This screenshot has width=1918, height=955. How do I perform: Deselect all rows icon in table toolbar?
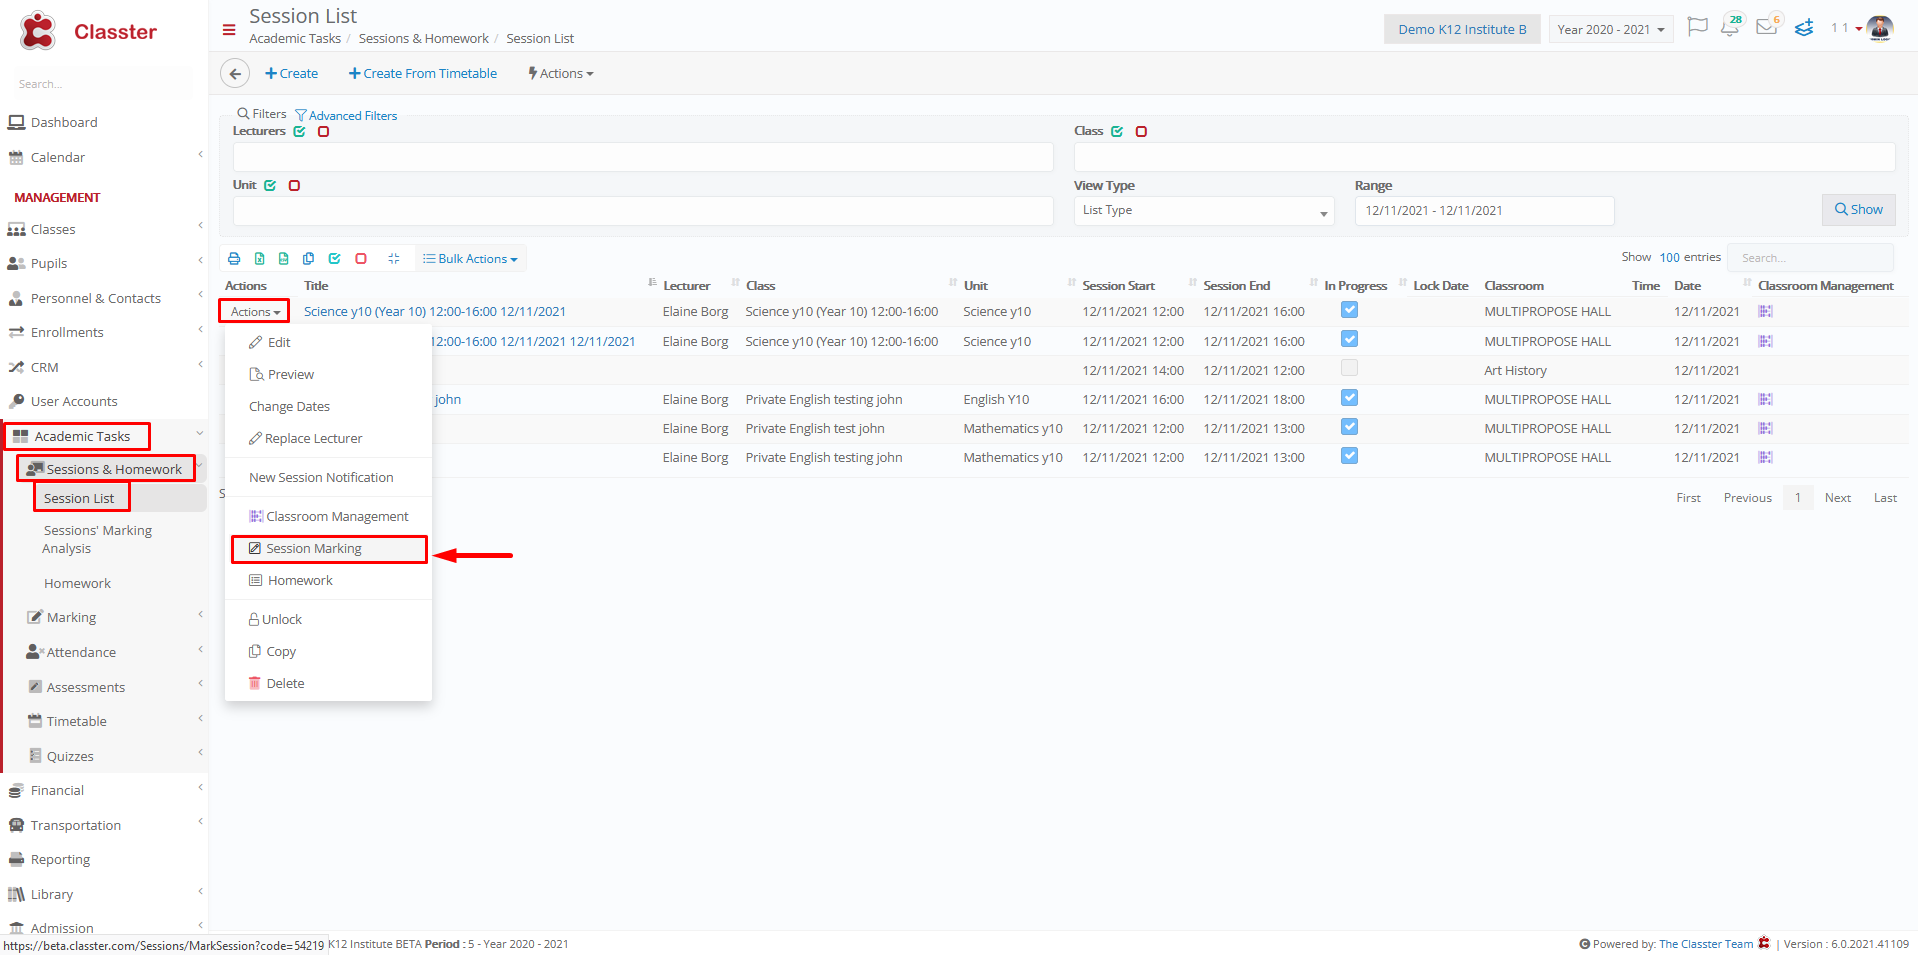[x=361, y=258]
